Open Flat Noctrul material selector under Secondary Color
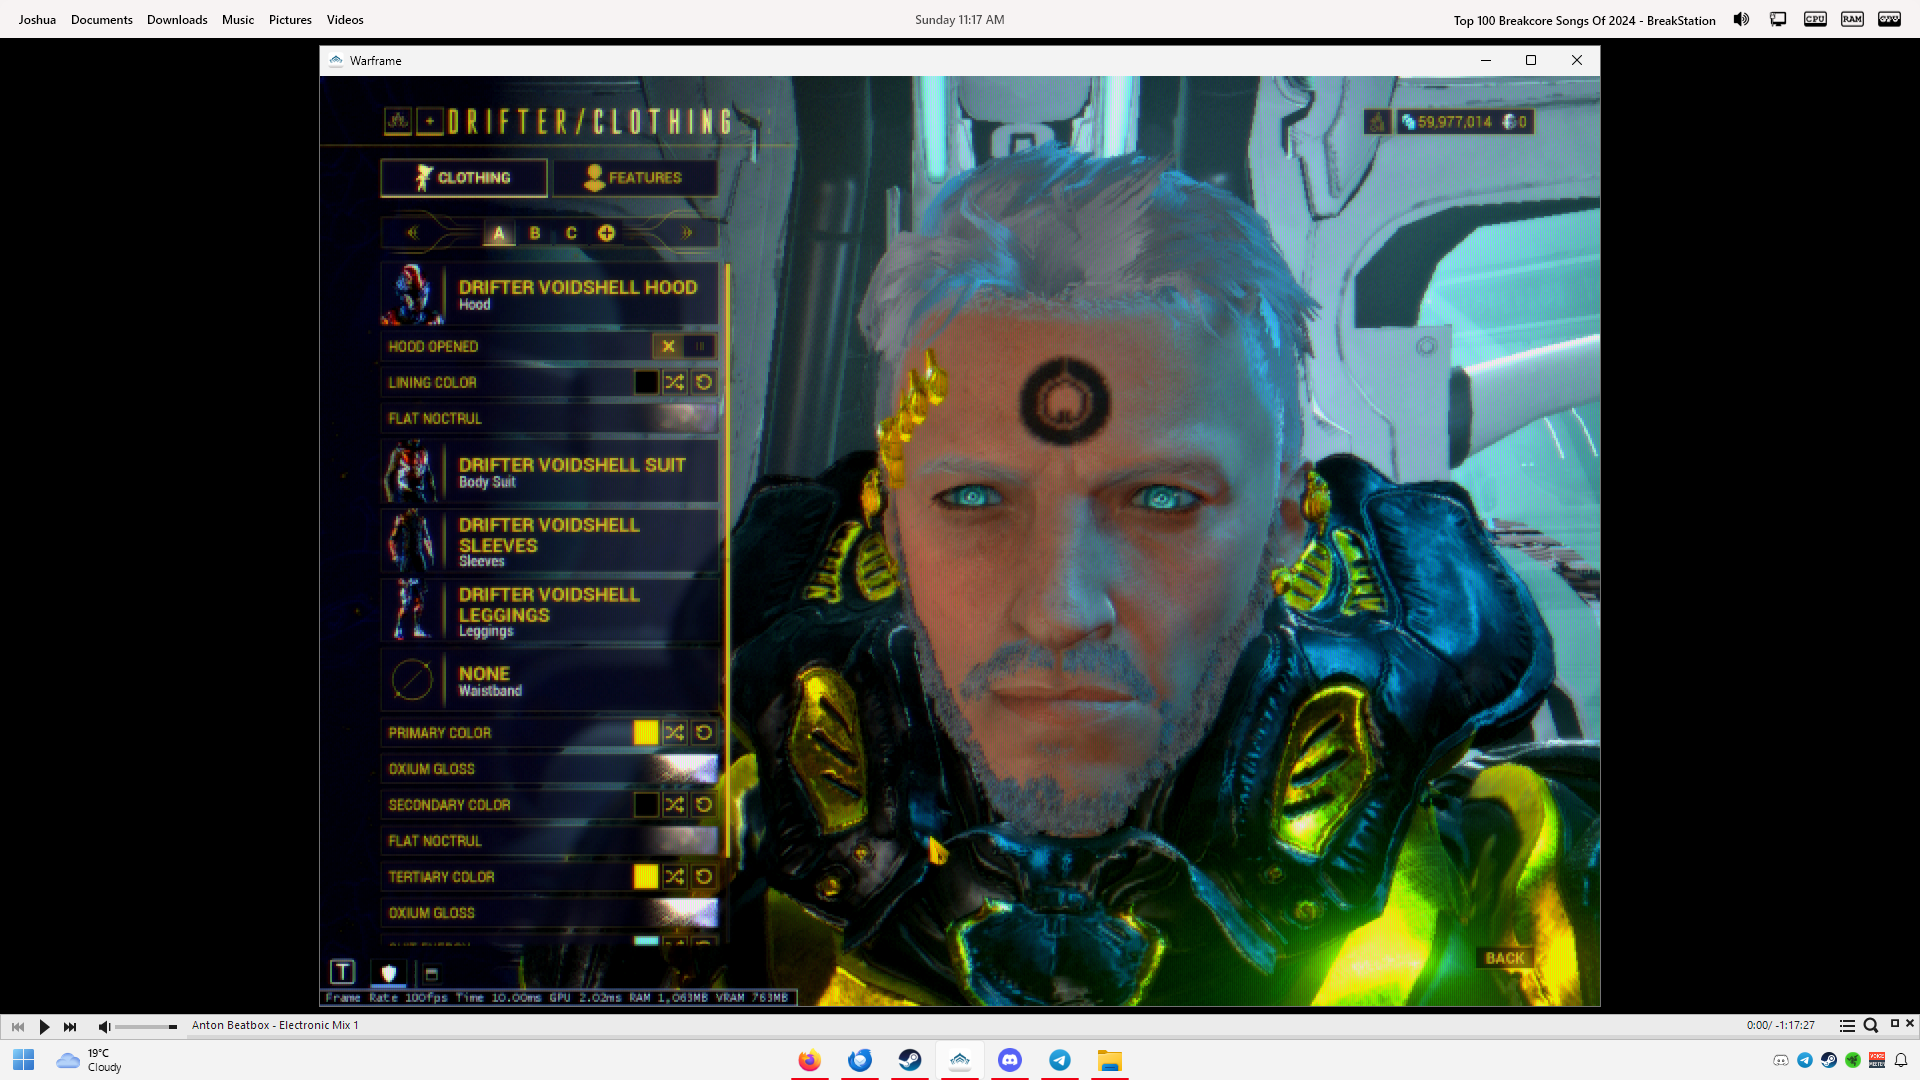1920x1080 pixels. pos(549,841)
